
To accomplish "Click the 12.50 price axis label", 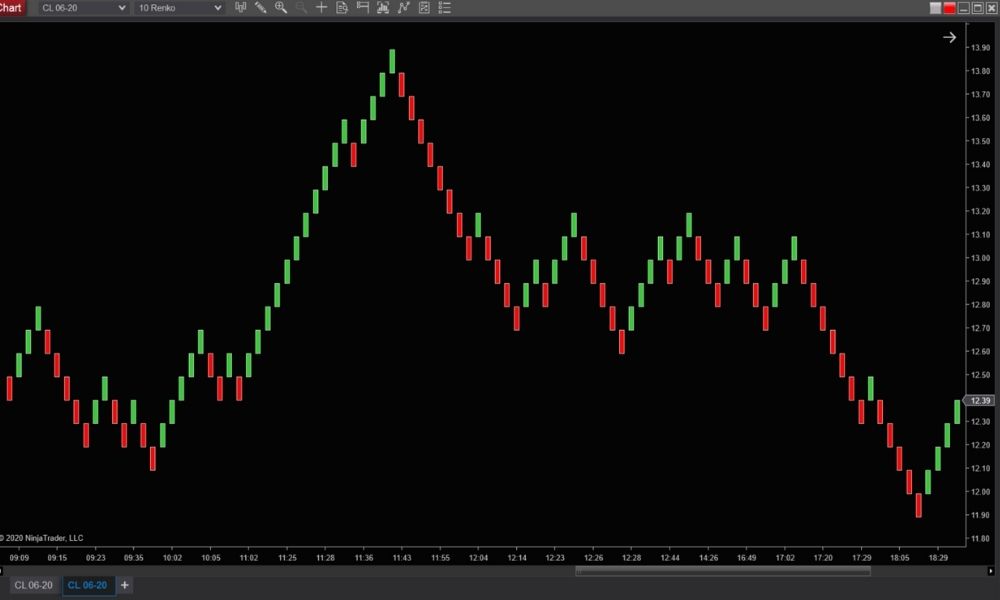I will (980, 375).
